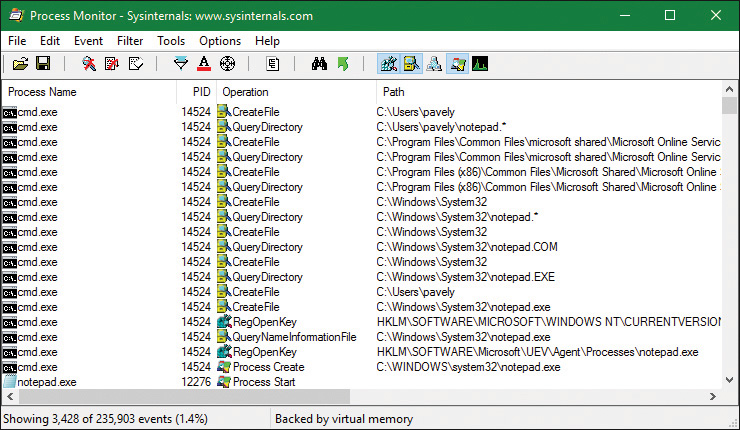Click the Save floppy disk icon

pos(43,64)
